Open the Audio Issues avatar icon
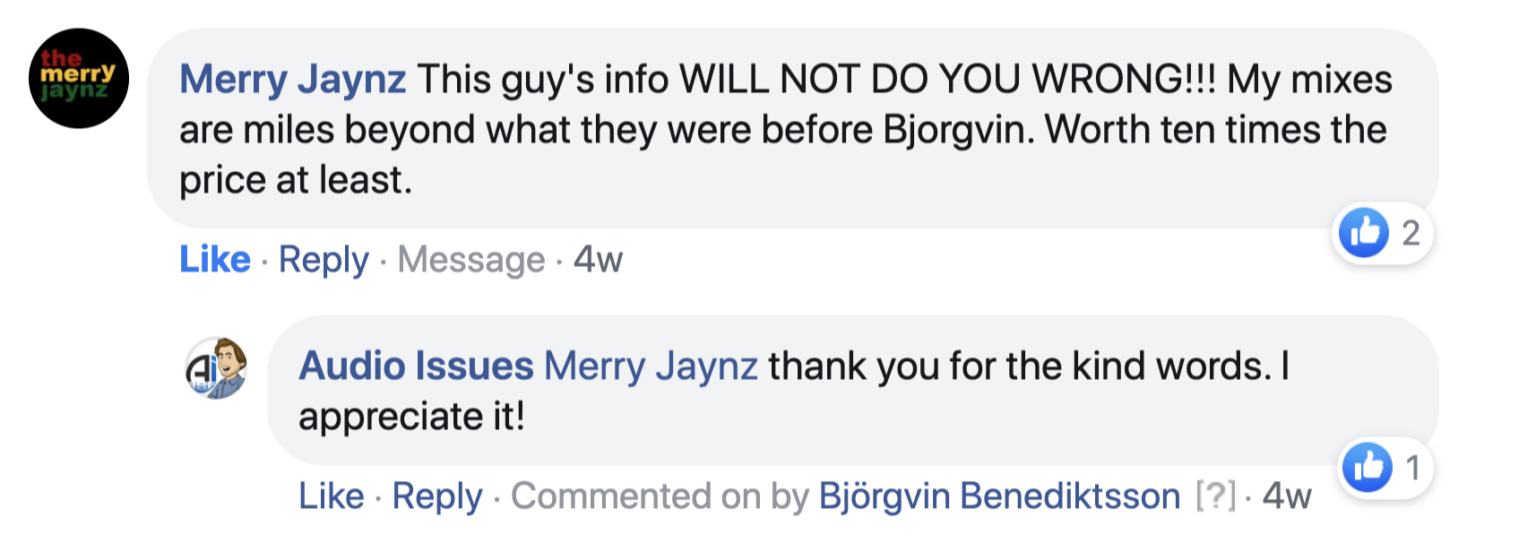Screen dimensions: 1536x543 coord(216,368)
